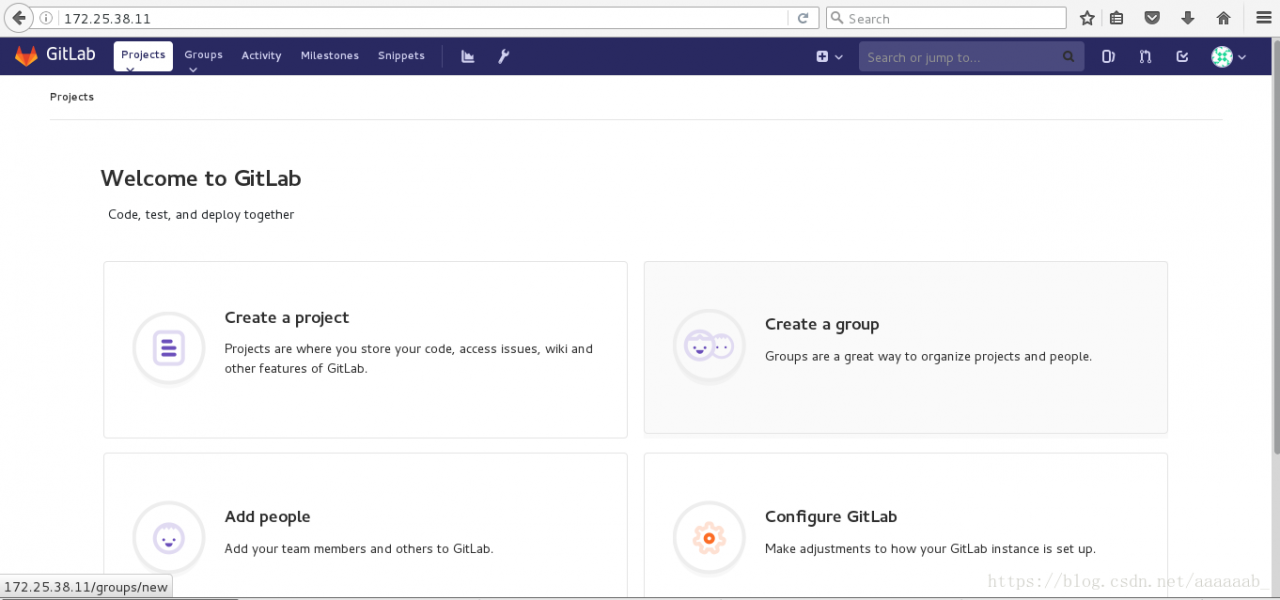Open the downloads arrow icon

(1188, 18)
